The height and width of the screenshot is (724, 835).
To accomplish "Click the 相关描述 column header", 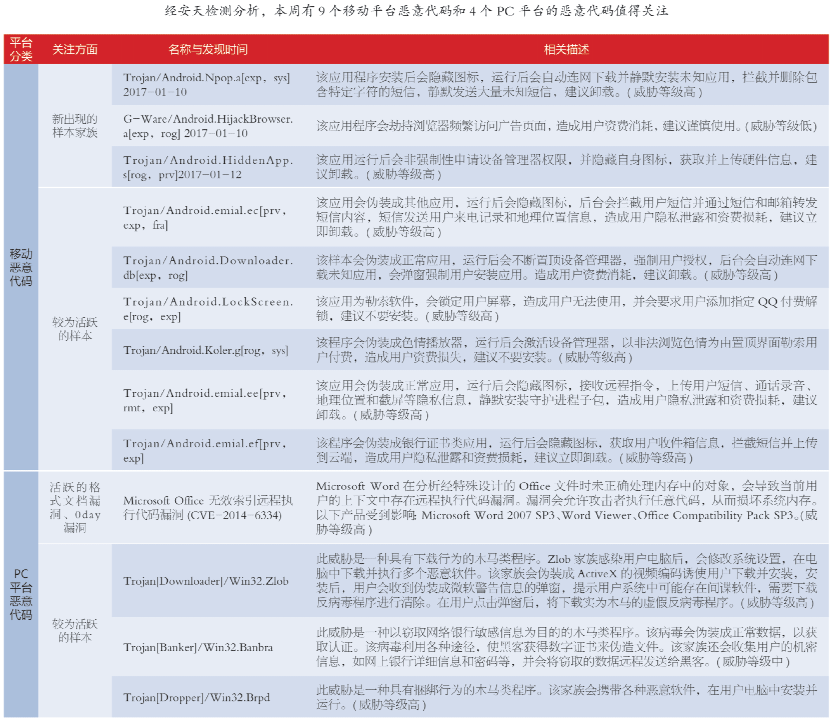I will [x=566, y=50].
